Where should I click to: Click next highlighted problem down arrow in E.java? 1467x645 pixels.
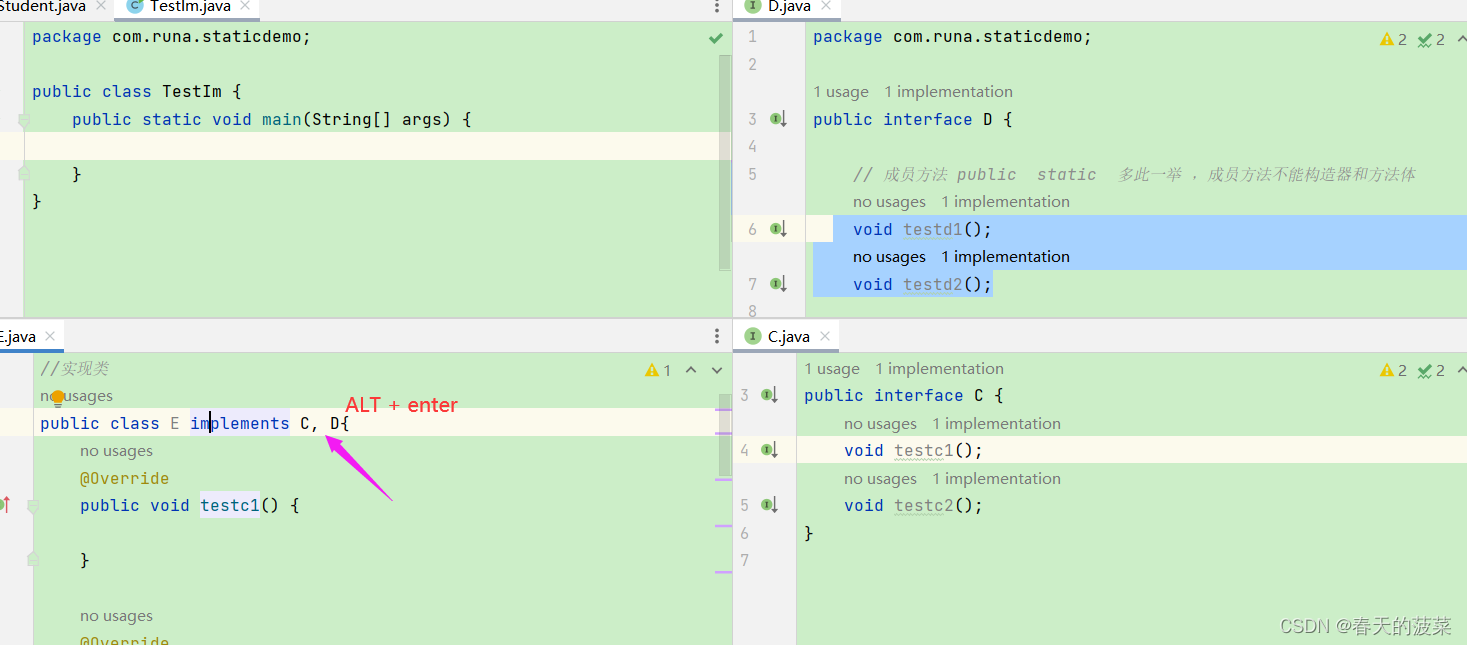(x=716, y=369)
